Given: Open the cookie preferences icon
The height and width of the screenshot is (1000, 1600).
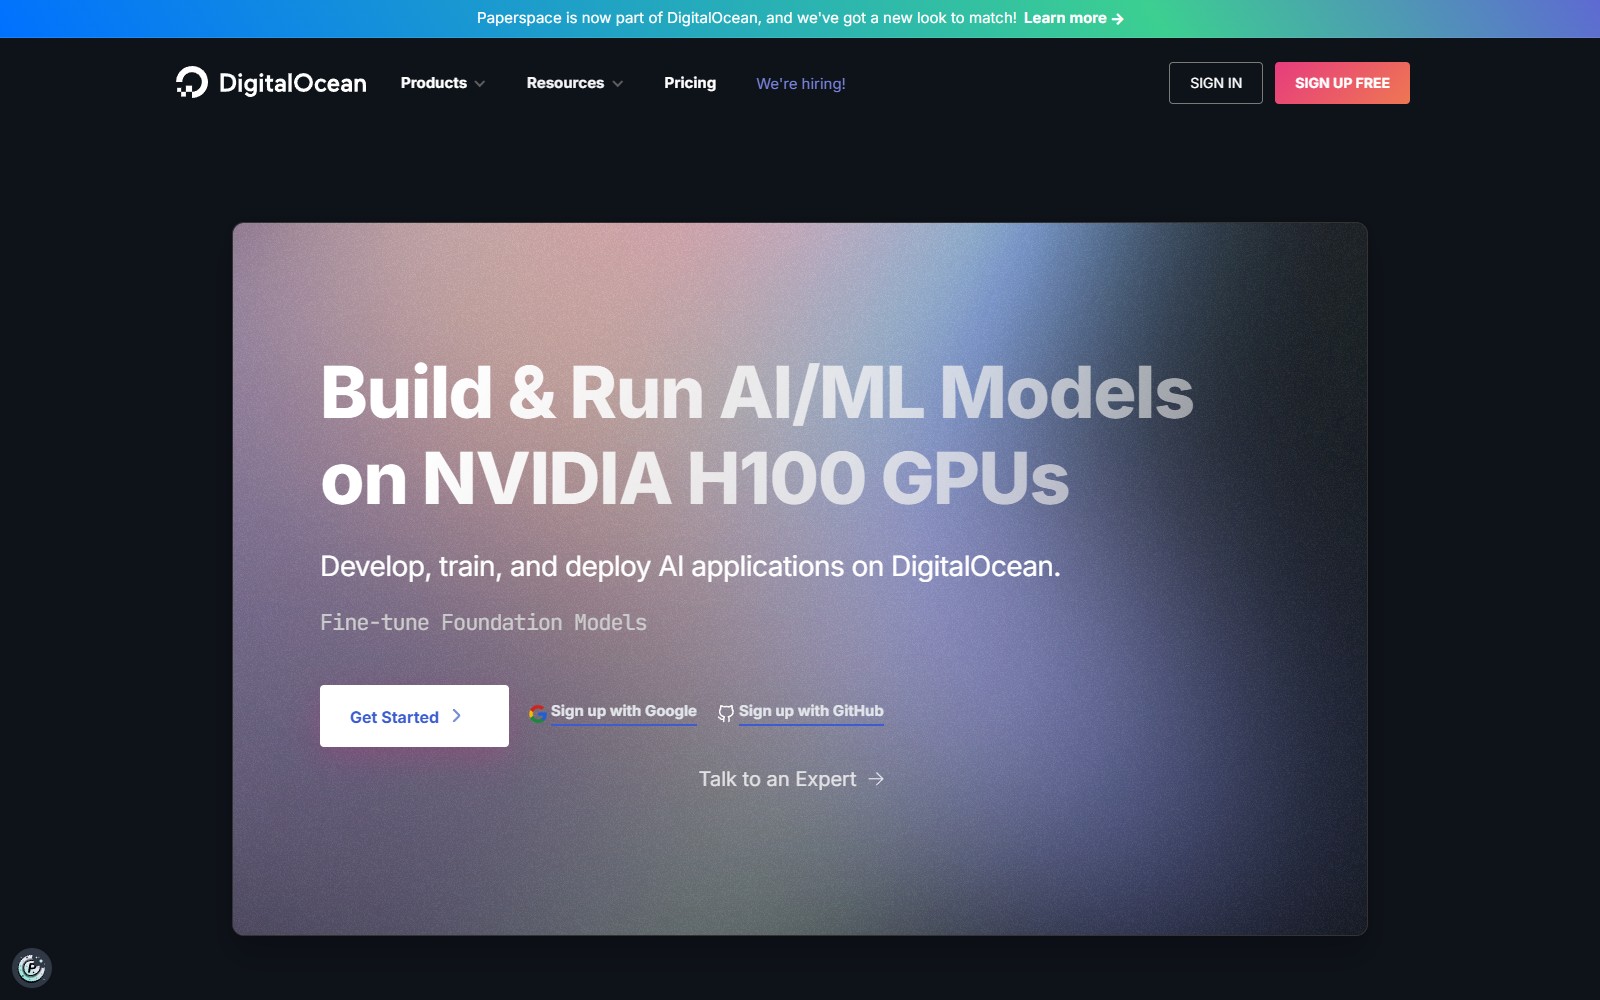Looking at the screenshot, I should click(32, 967).
